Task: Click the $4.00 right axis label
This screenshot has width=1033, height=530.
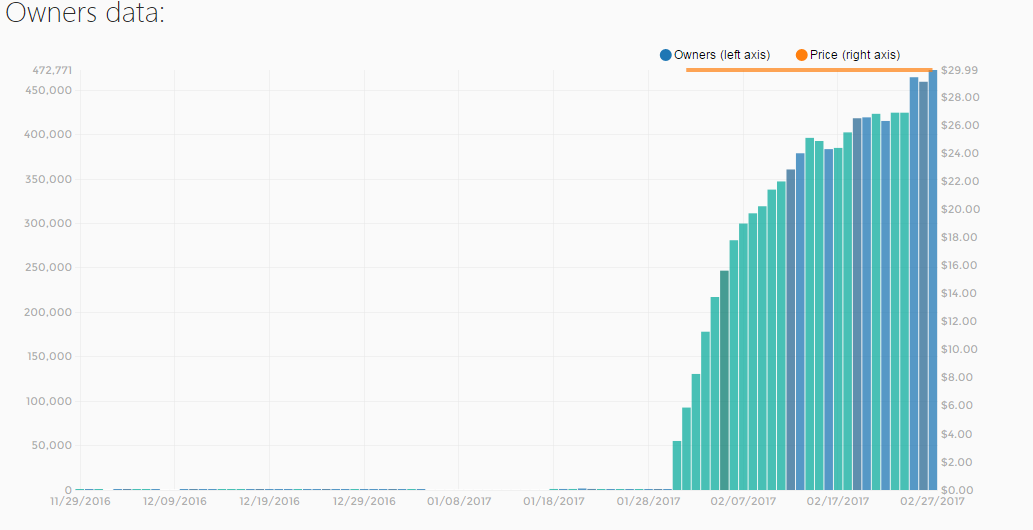Action: pyautogui.click(x=957, y=434)
